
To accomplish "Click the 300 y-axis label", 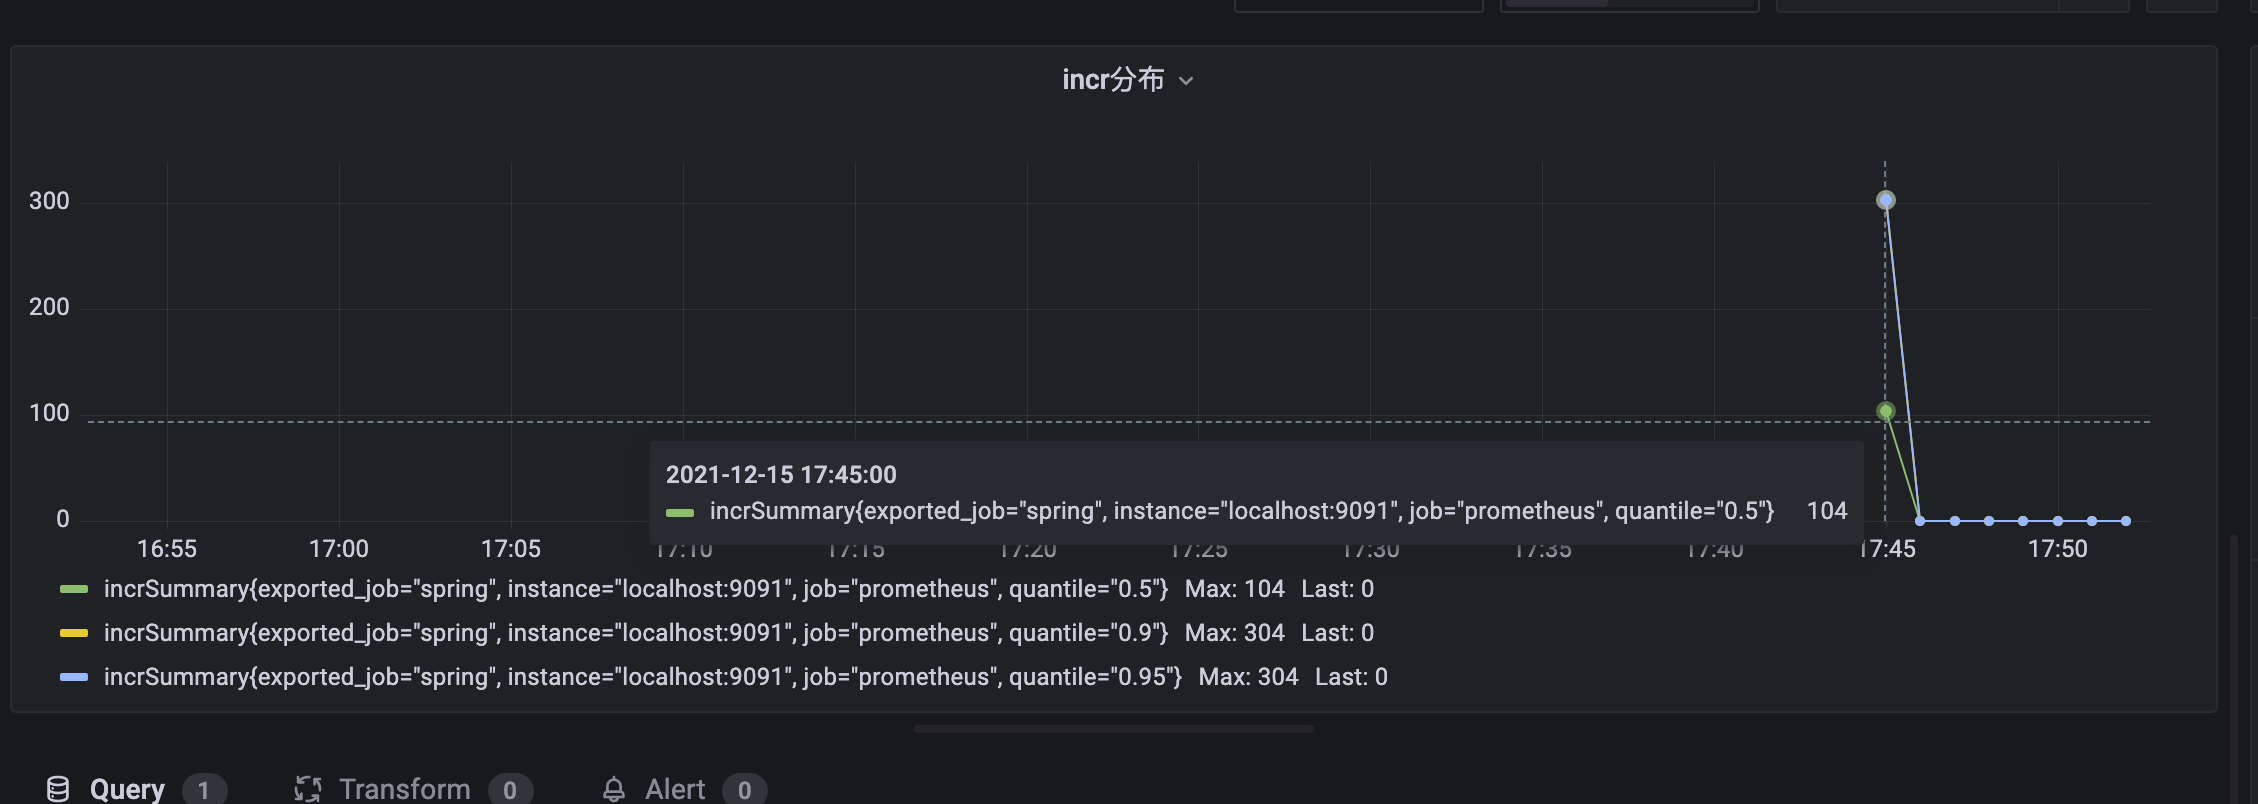I will (49, 201).
